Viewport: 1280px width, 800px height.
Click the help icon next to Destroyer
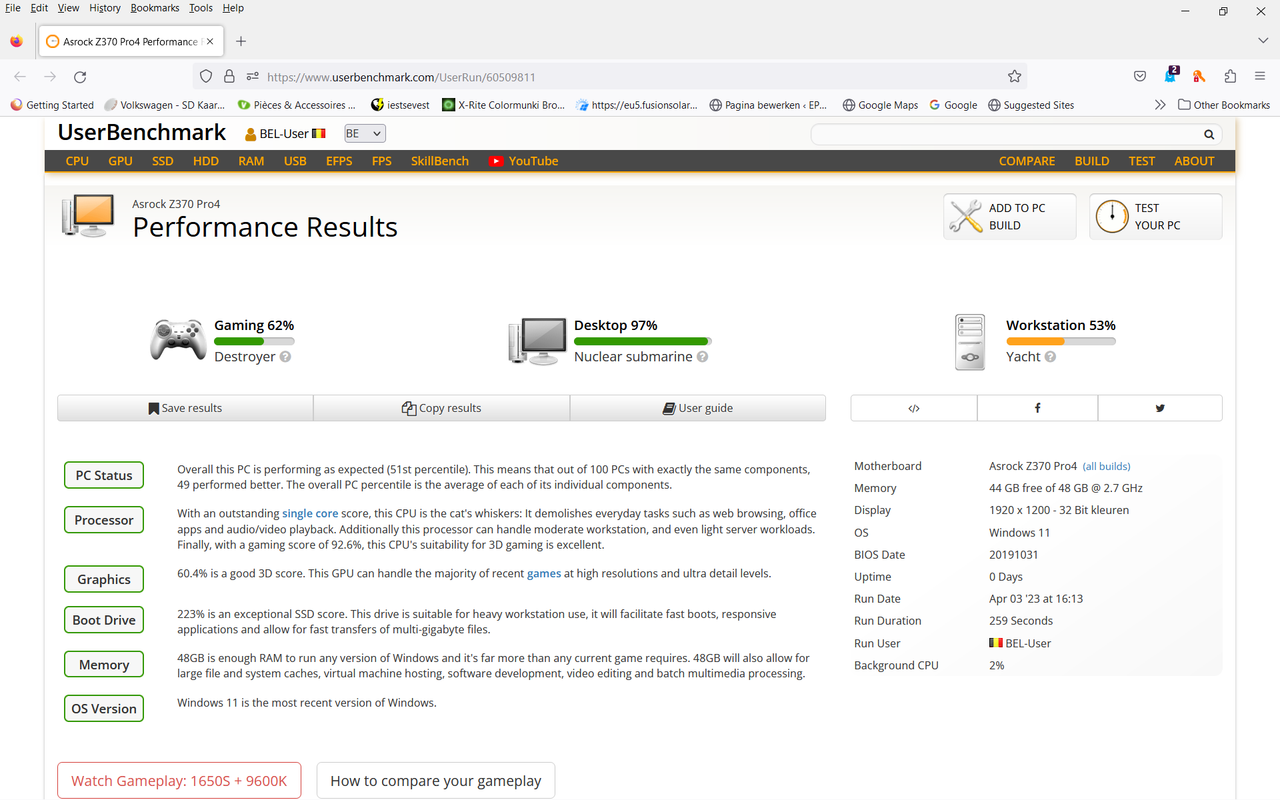tap(285, 357)
